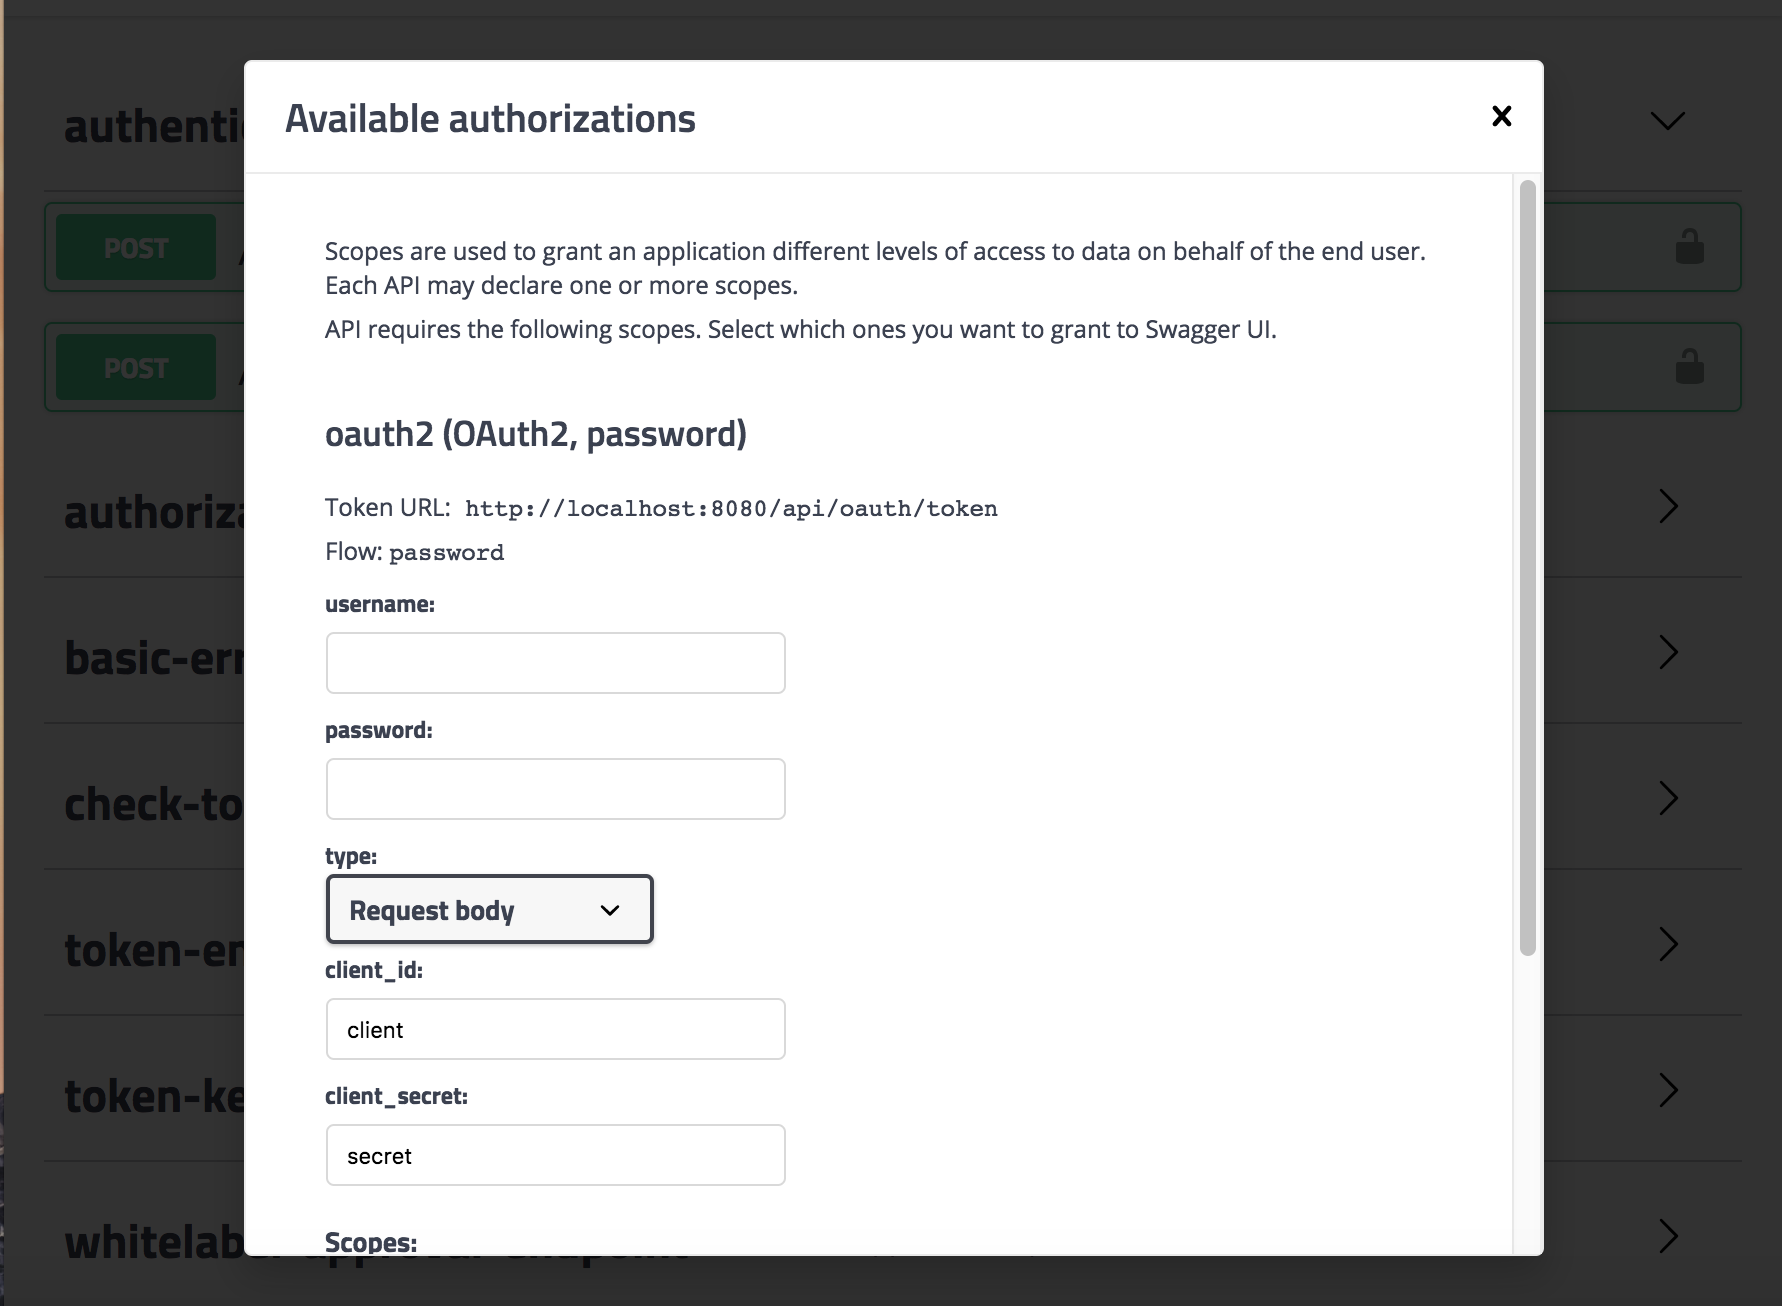The image size is (1782, 1306).
Task: Click the 'client_secret:' field label
Action: pos(396,1096)
